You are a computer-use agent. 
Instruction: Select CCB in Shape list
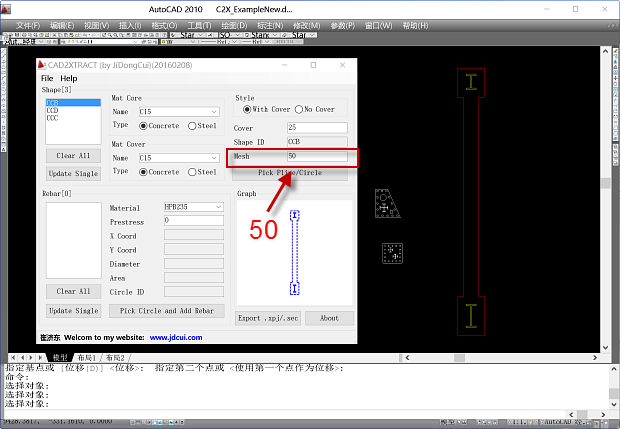click(73, 103)
